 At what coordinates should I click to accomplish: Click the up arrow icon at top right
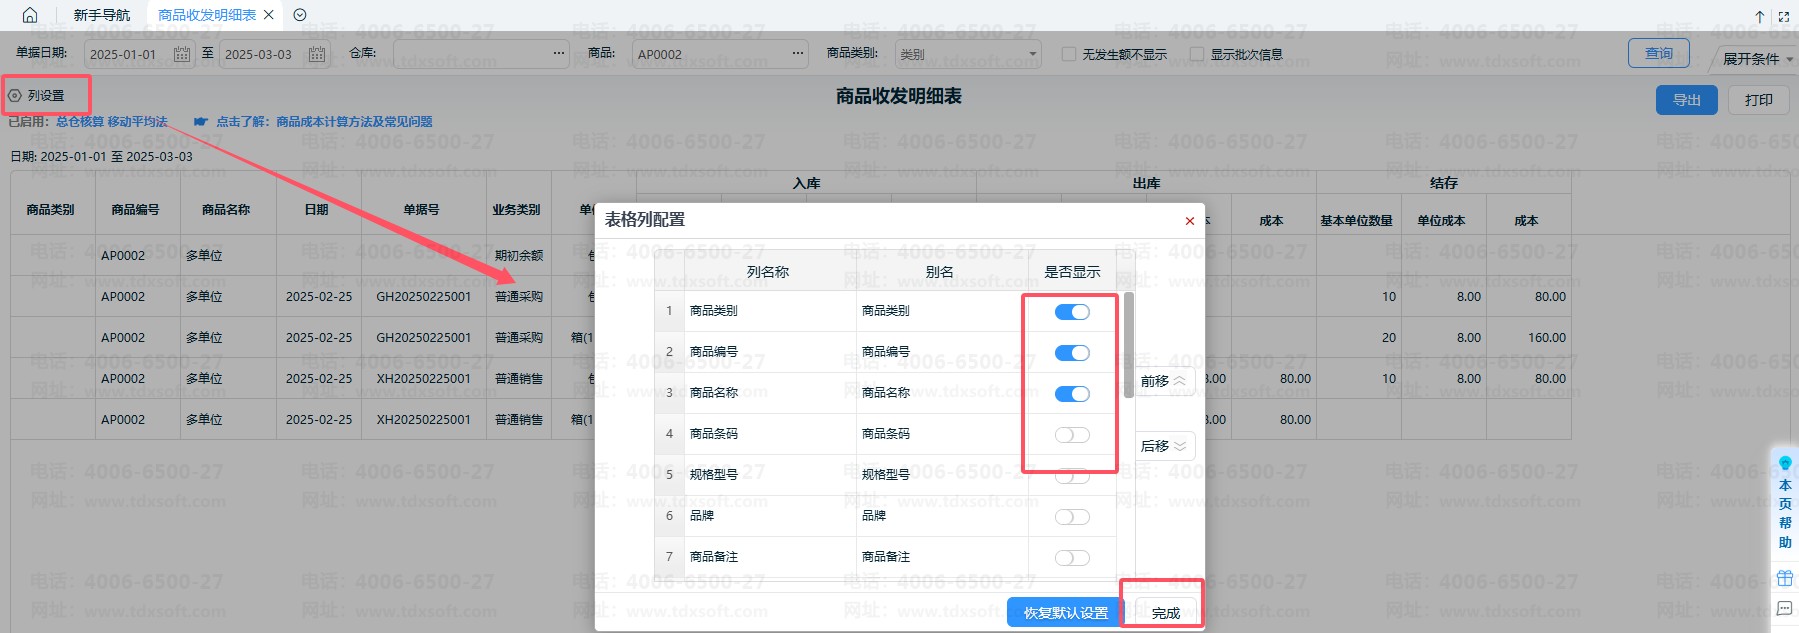point(1760,16)
